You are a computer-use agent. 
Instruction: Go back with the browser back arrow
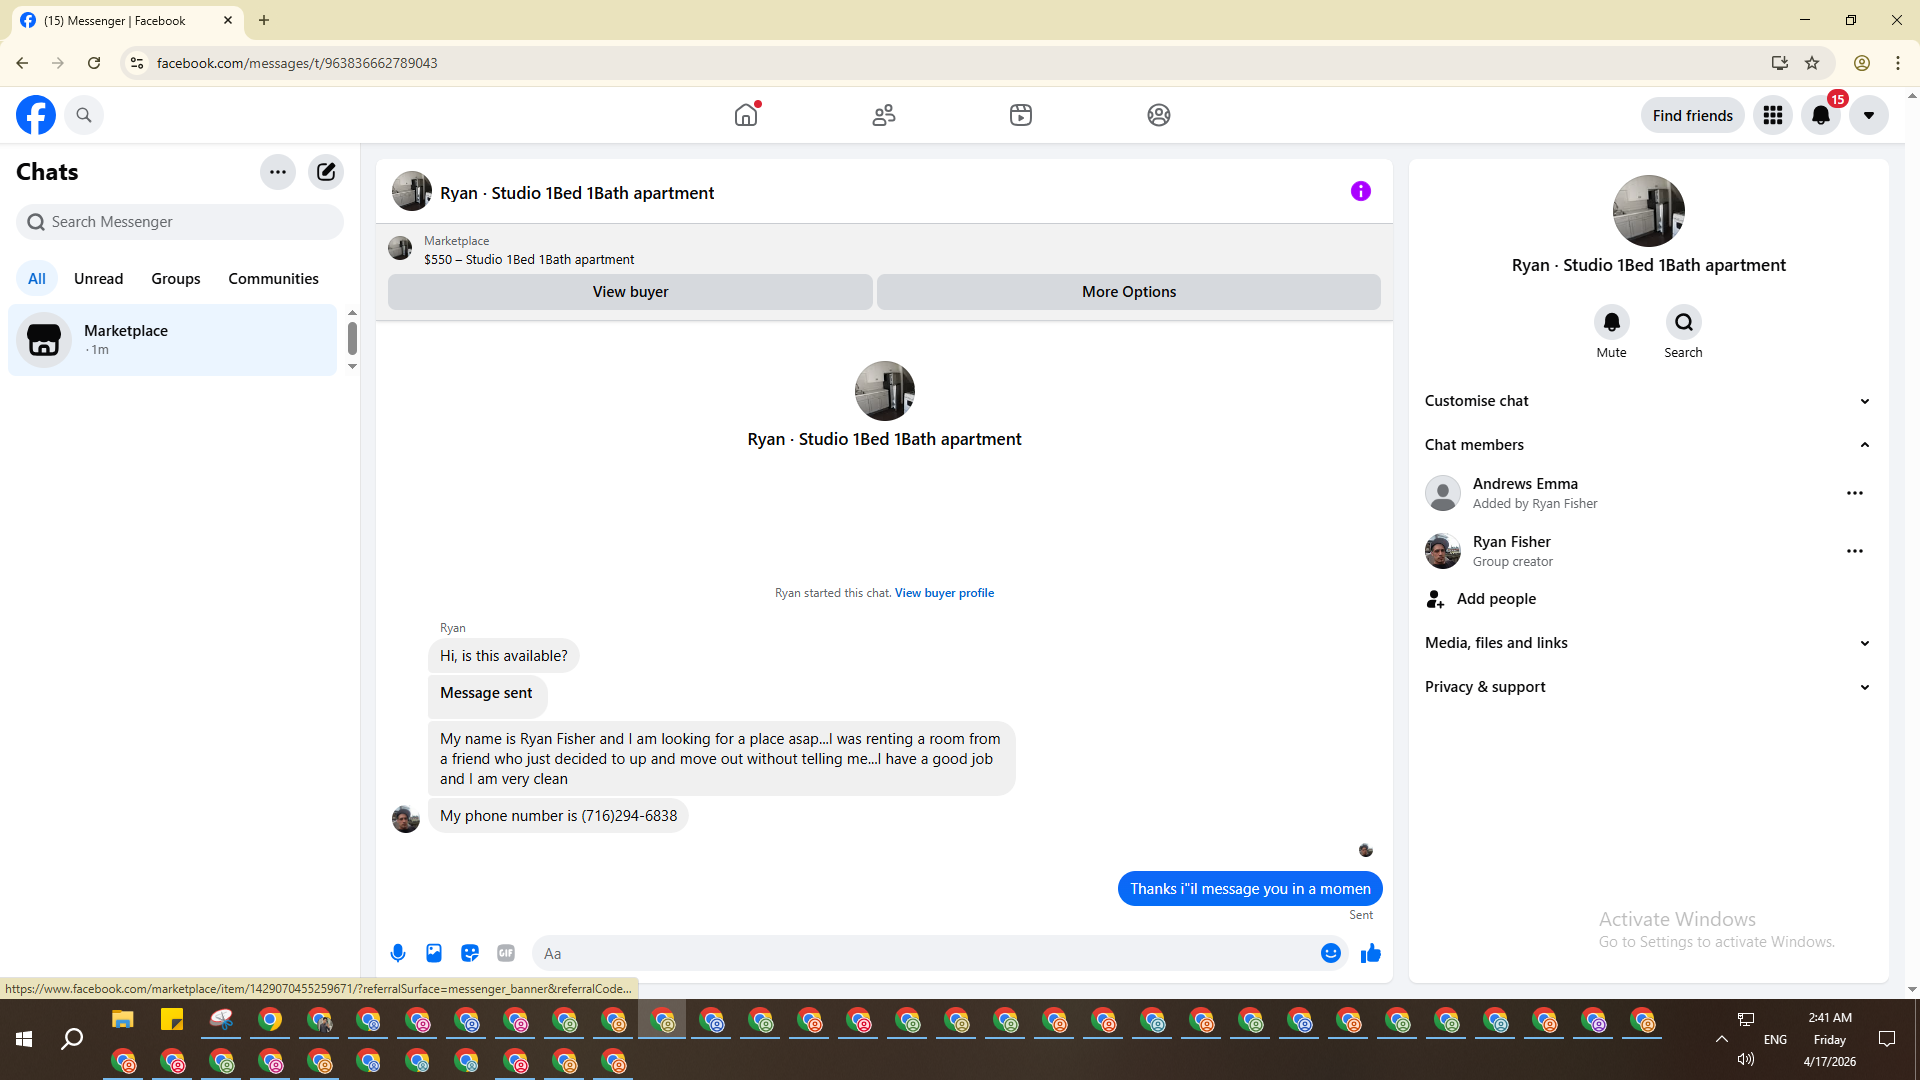[x=22, y=63]
